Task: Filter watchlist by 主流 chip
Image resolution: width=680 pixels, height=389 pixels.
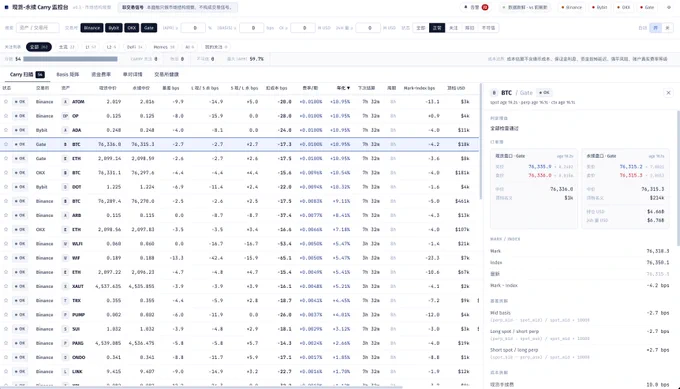Action: coord(66,47)
